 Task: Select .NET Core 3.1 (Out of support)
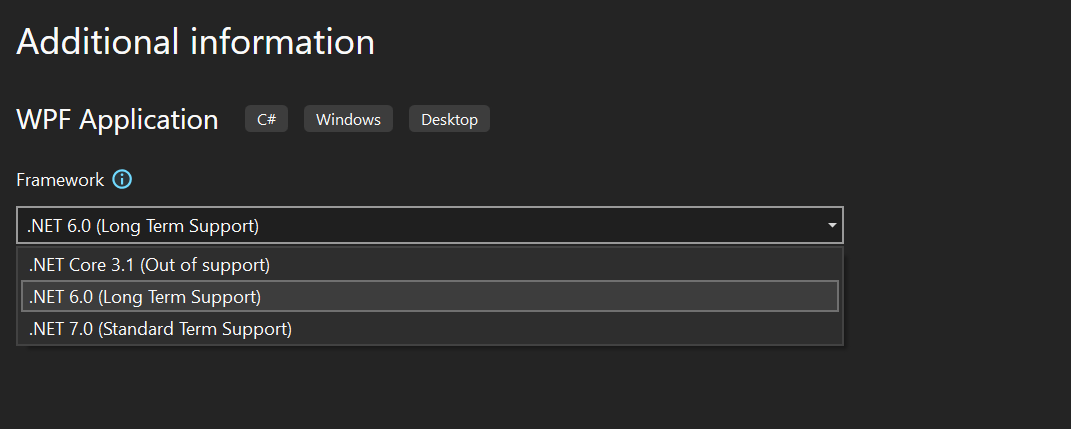pos(430,264)
